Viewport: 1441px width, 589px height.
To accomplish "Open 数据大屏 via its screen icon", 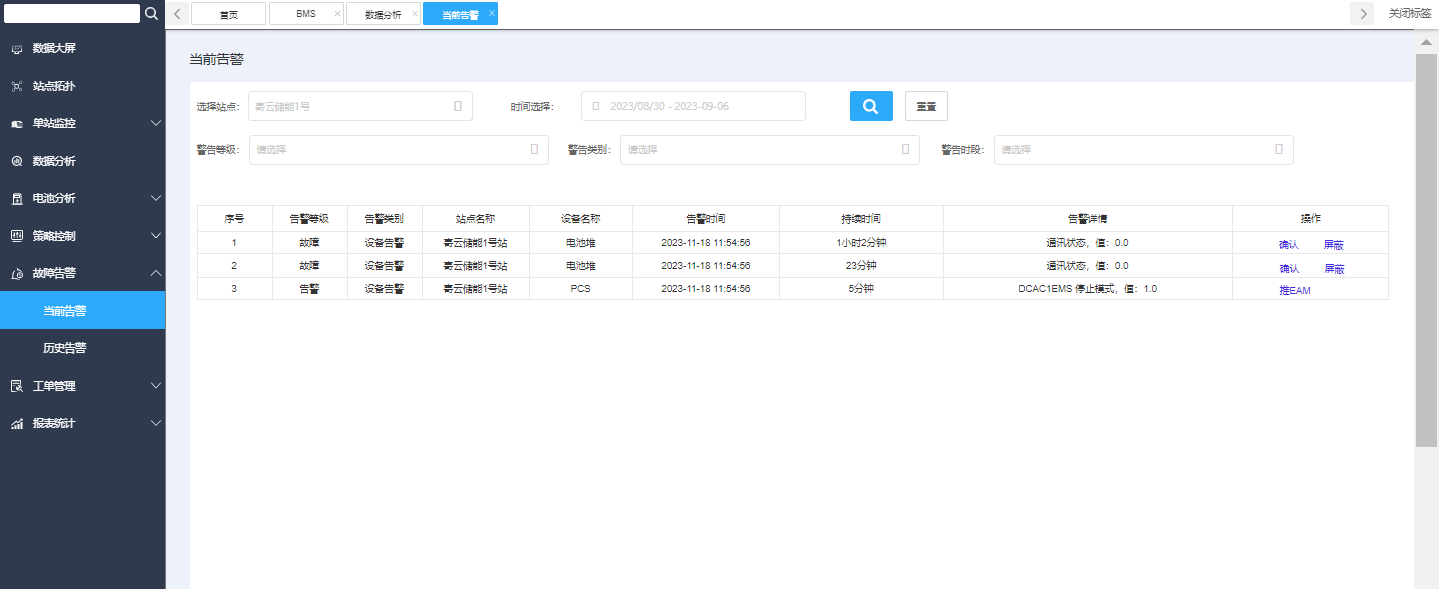I will point(17,49).
